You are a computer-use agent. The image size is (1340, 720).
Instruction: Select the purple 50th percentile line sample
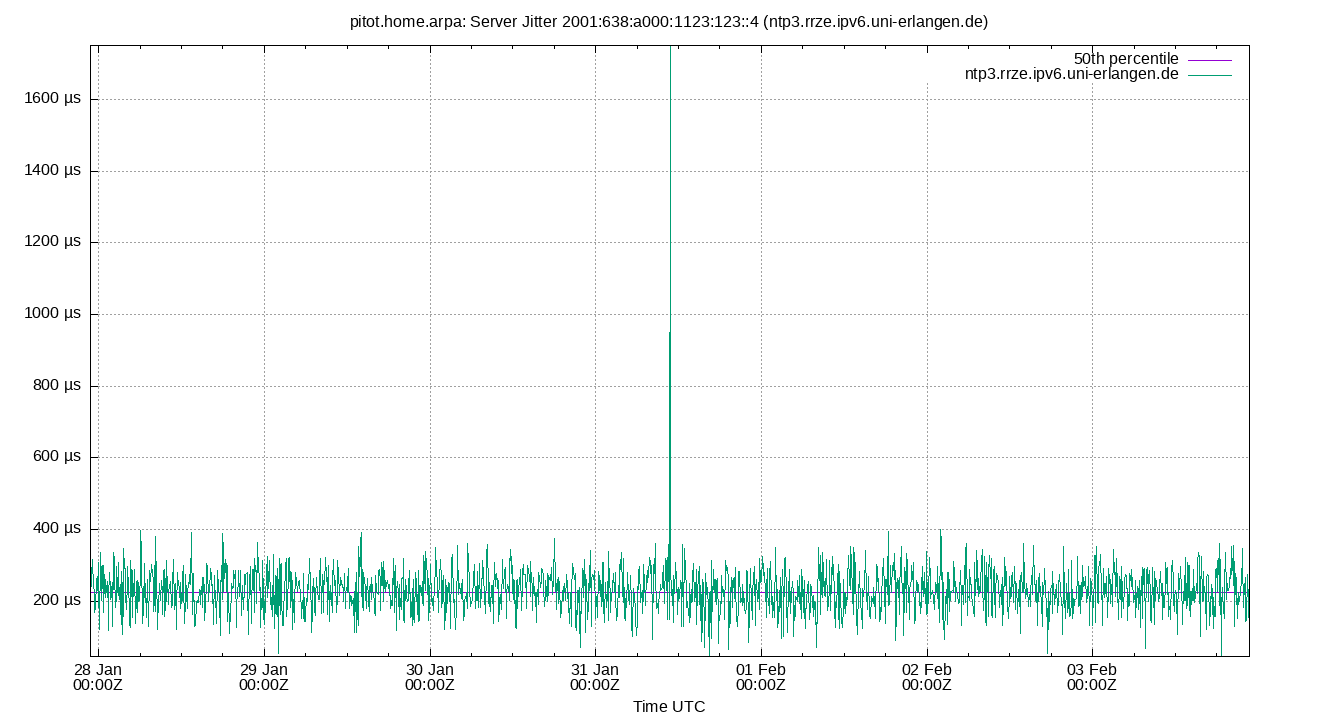(1210, 58)
